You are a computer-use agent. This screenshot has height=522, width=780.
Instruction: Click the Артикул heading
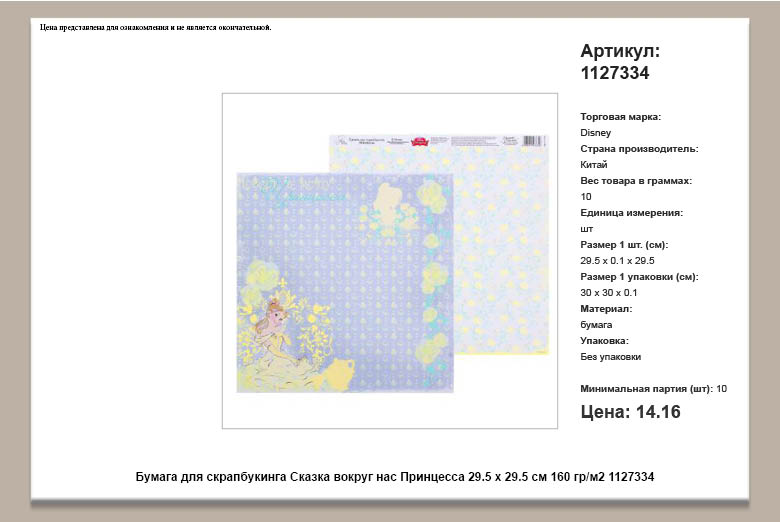(620, 51)
